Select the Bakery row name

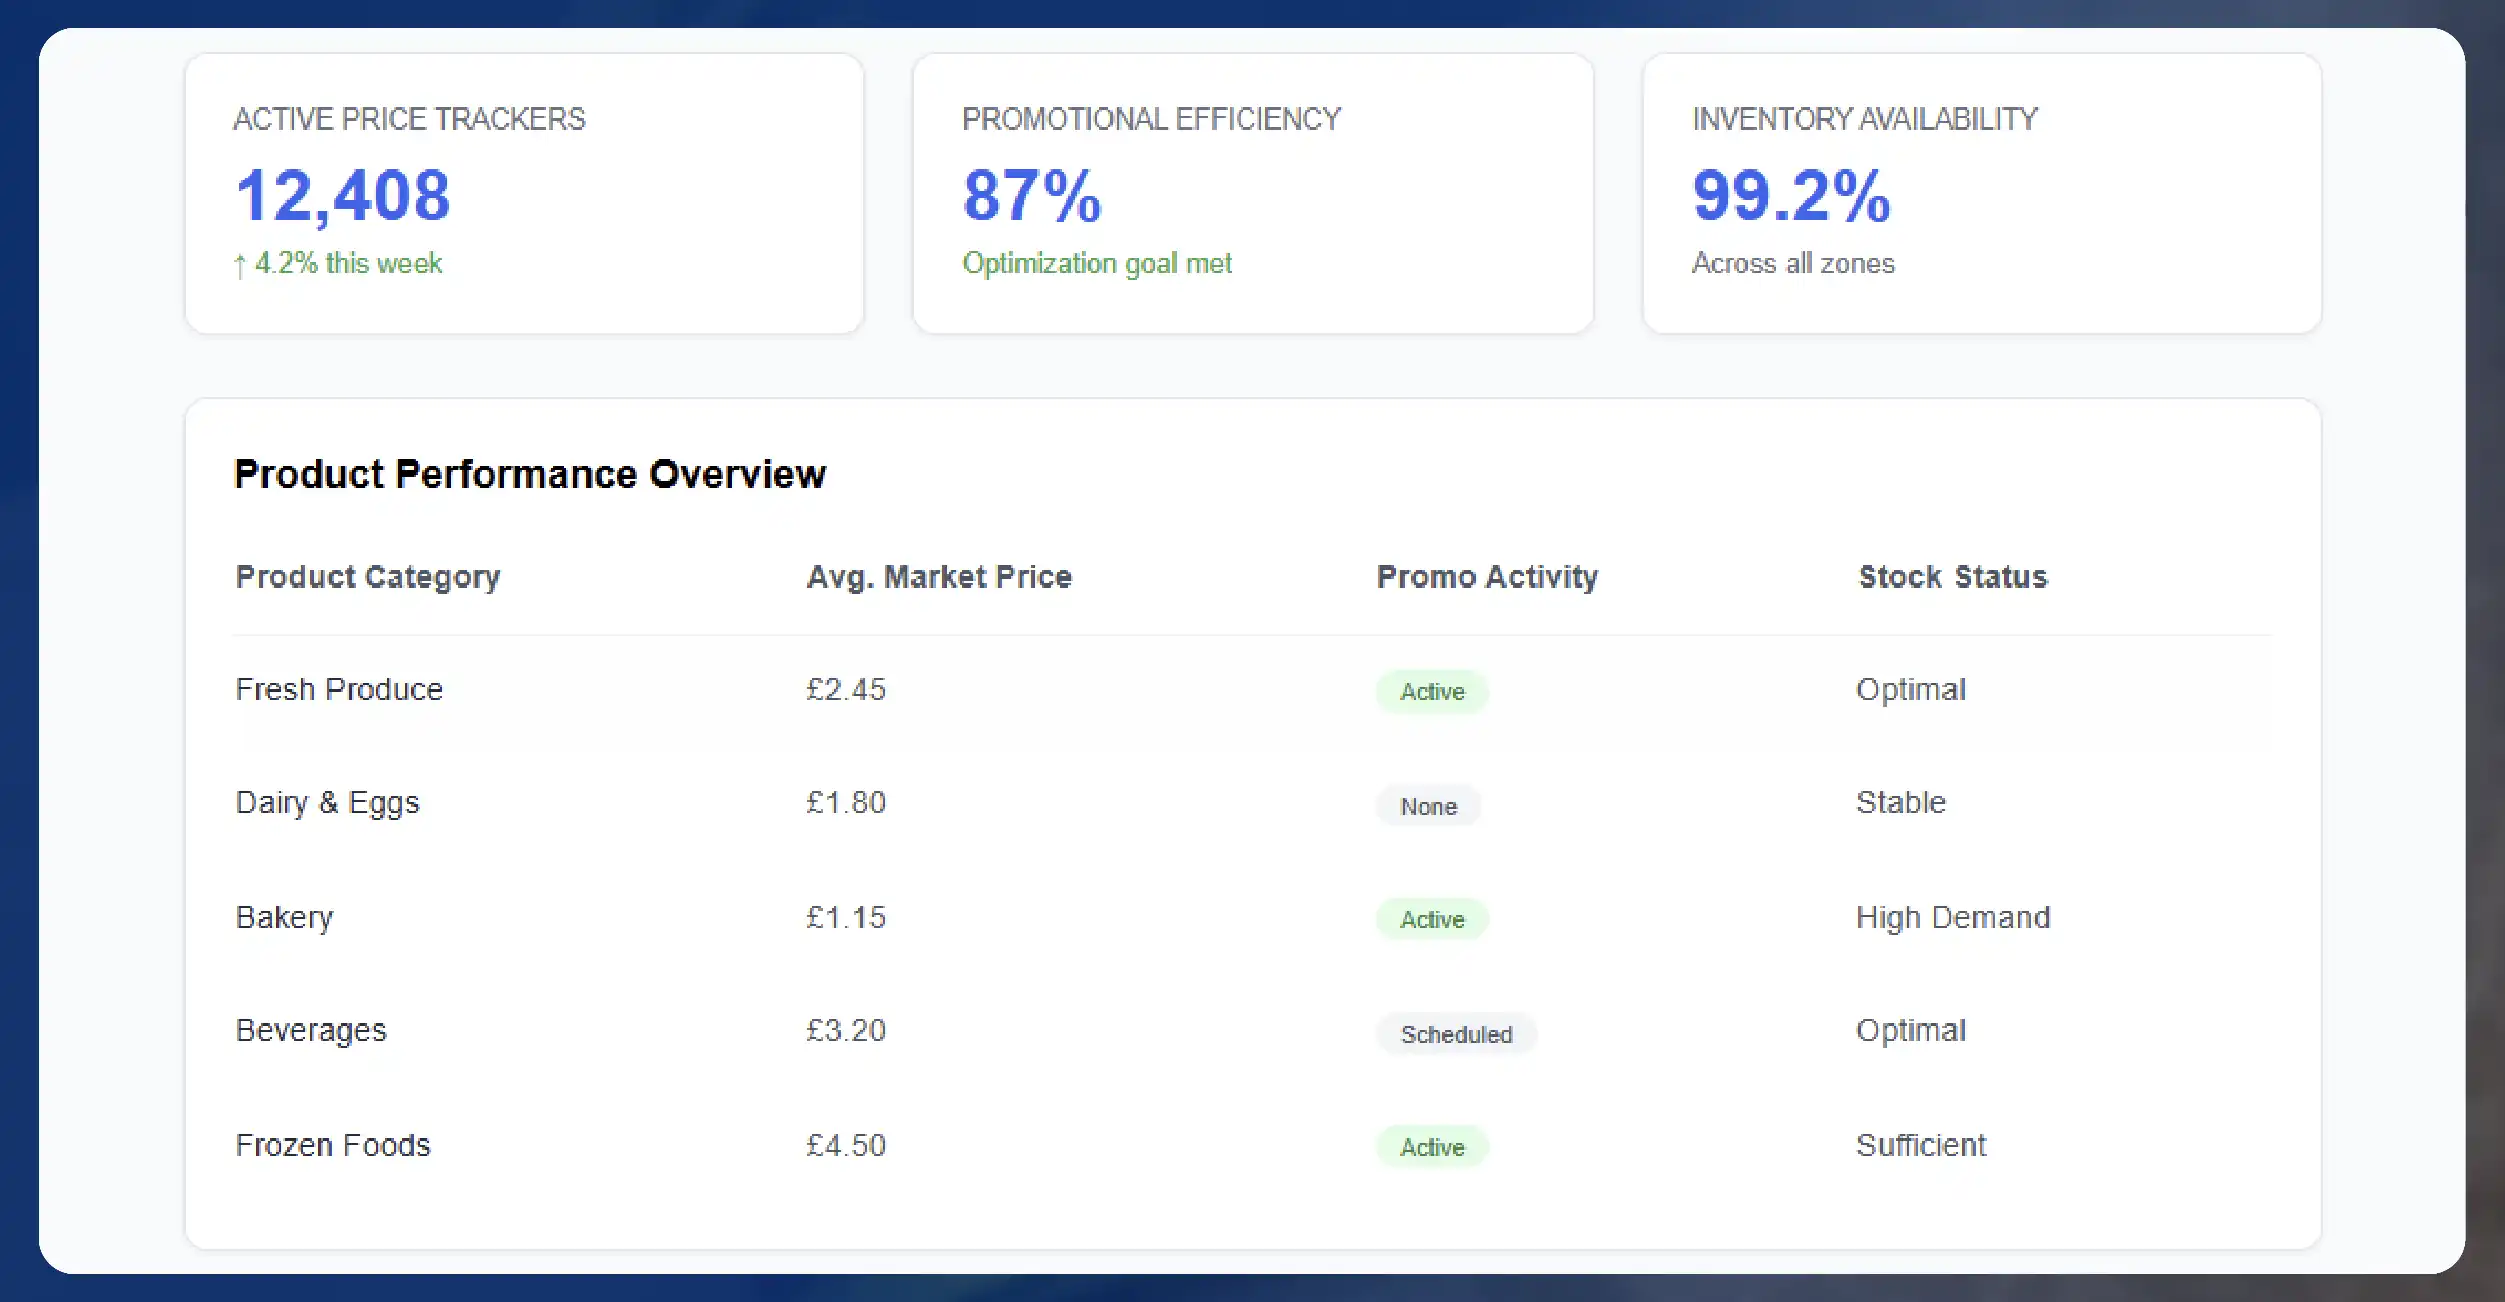(284, 918)
